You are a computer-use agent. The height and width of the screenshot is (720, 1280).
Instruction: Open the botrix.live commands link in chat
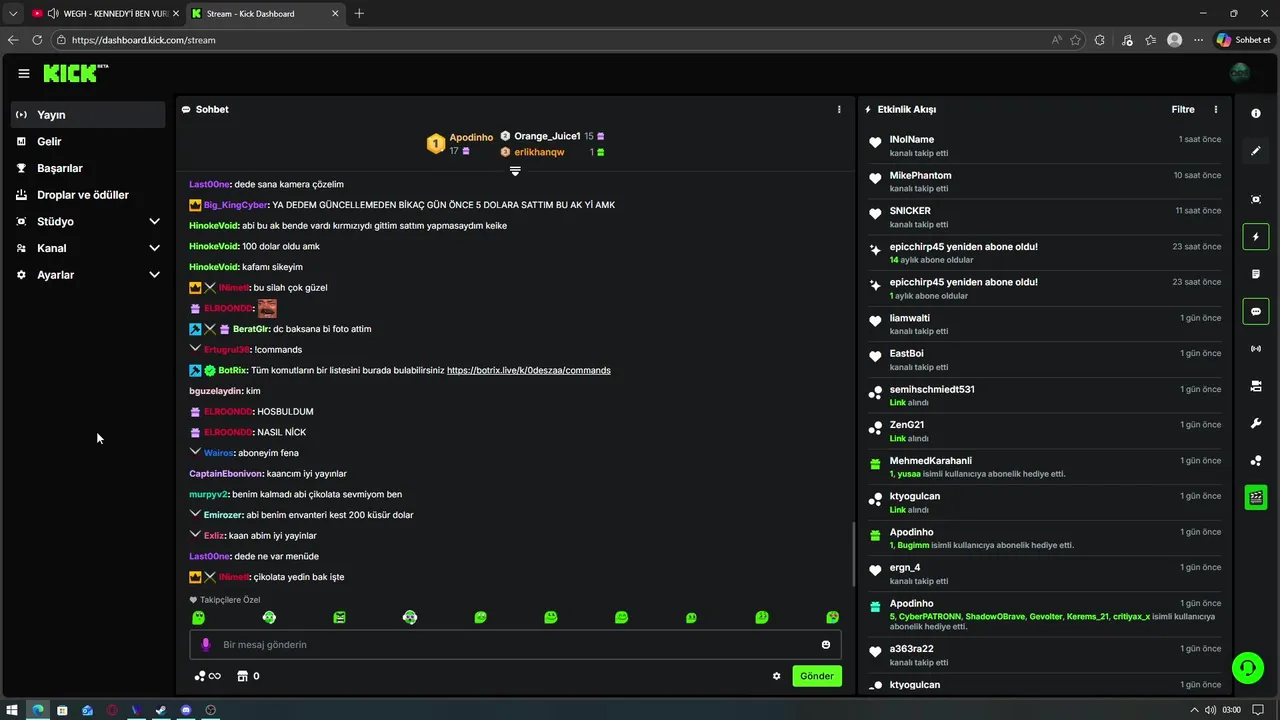click(x=528, y=370)
